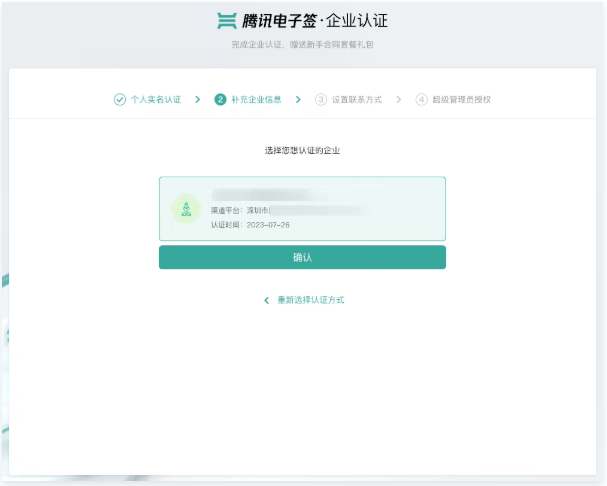Select the enterprise card dated 2023-07-26
607x486 pixels.
point(302,209)
